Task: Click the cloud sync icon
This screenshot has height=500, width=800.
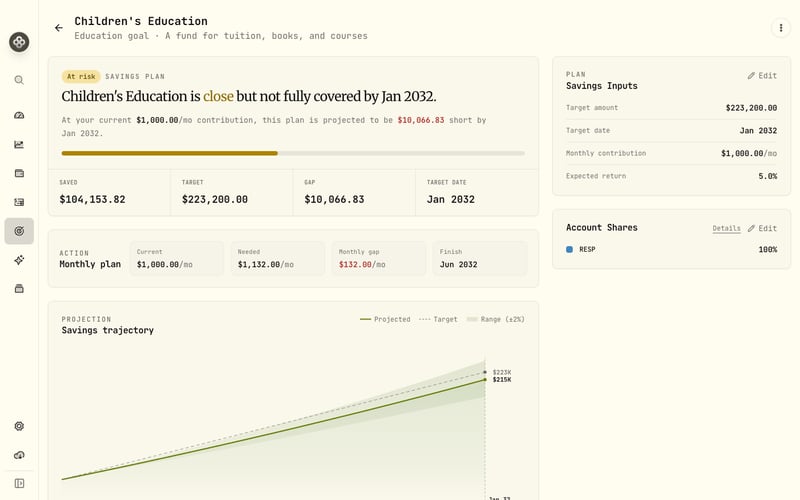Action: click(x=19, y=455)
